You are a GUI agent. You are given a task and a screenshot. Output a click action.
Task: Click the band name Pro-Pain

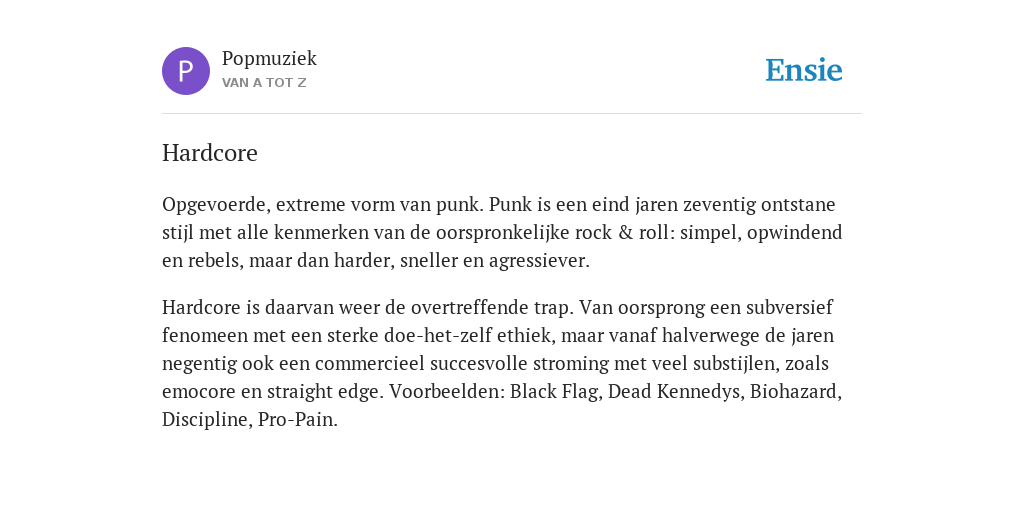(x=296, y=420)
